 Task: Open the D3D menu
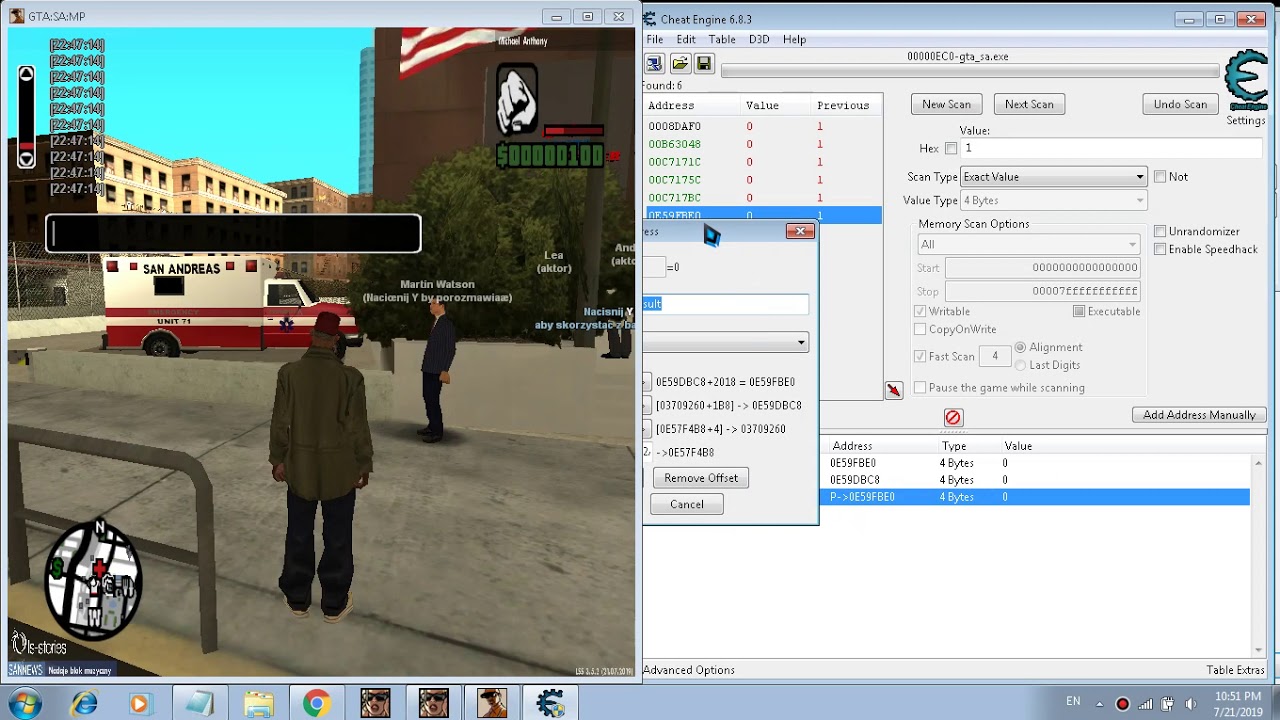tap(759, 39)
